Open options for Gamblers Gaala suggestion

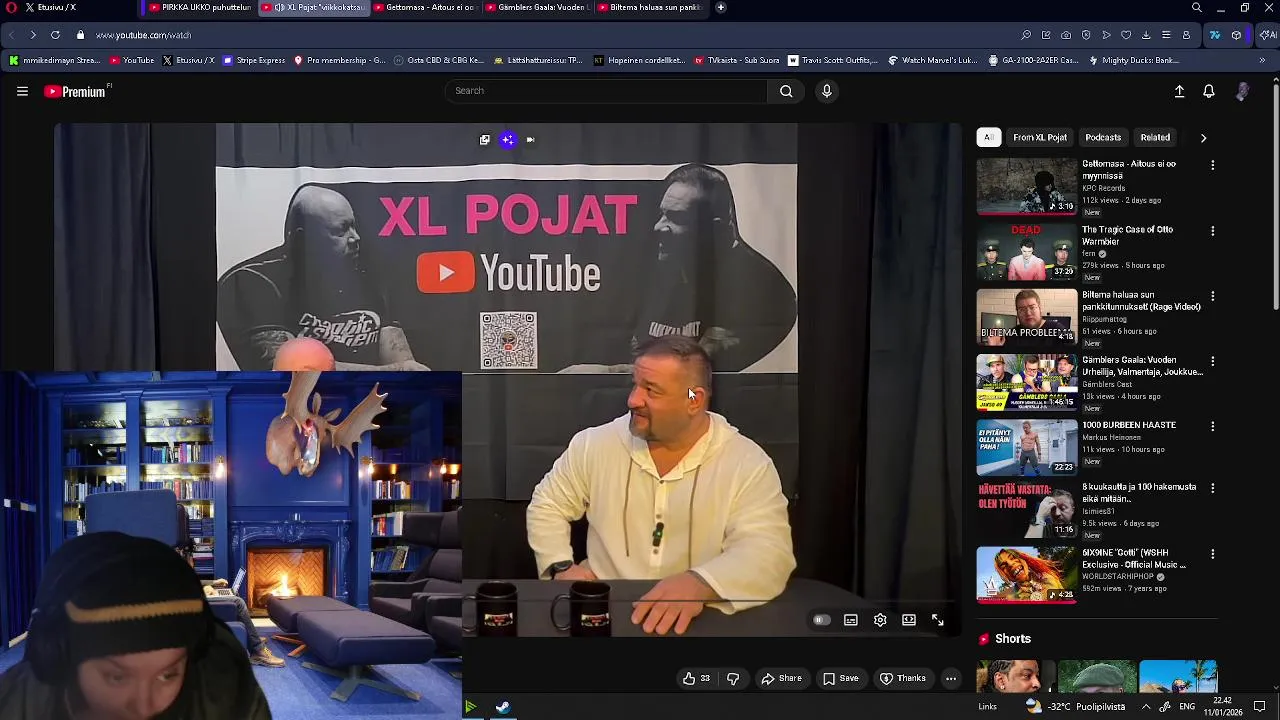[x=1213, y=361]
